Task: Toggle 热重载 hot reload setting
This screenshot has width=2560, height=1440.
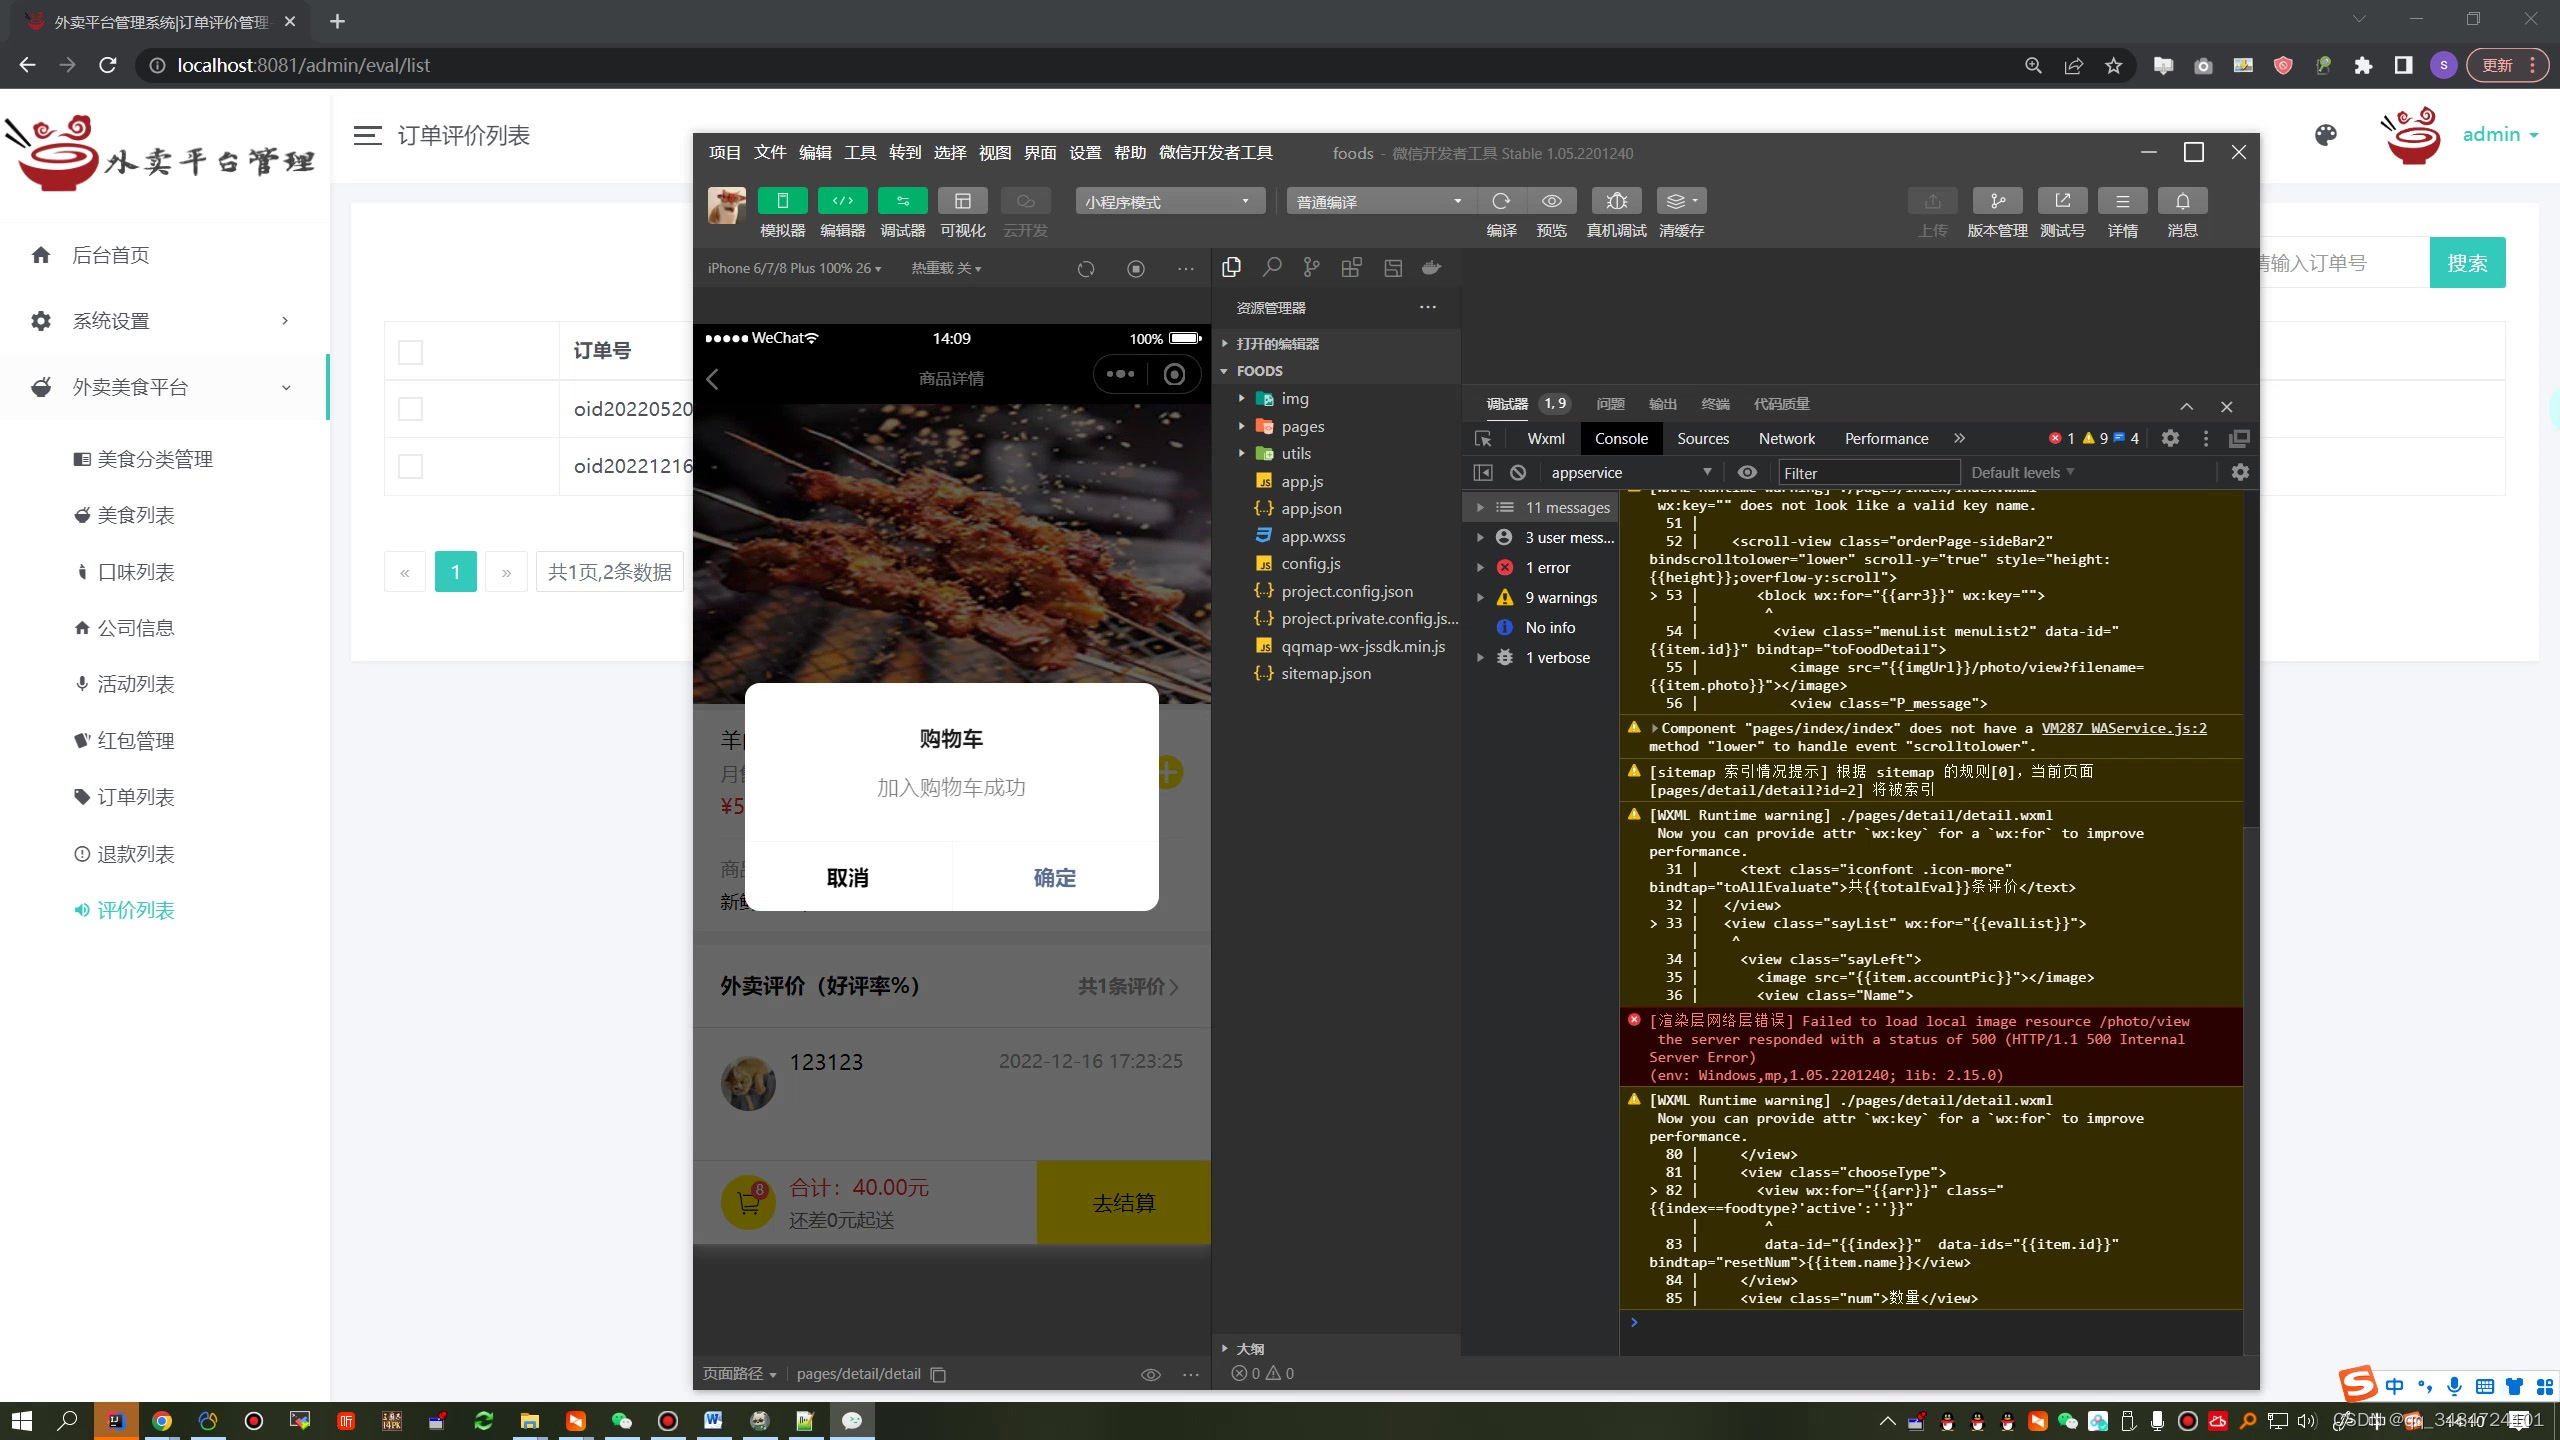Action: (945, 268)
